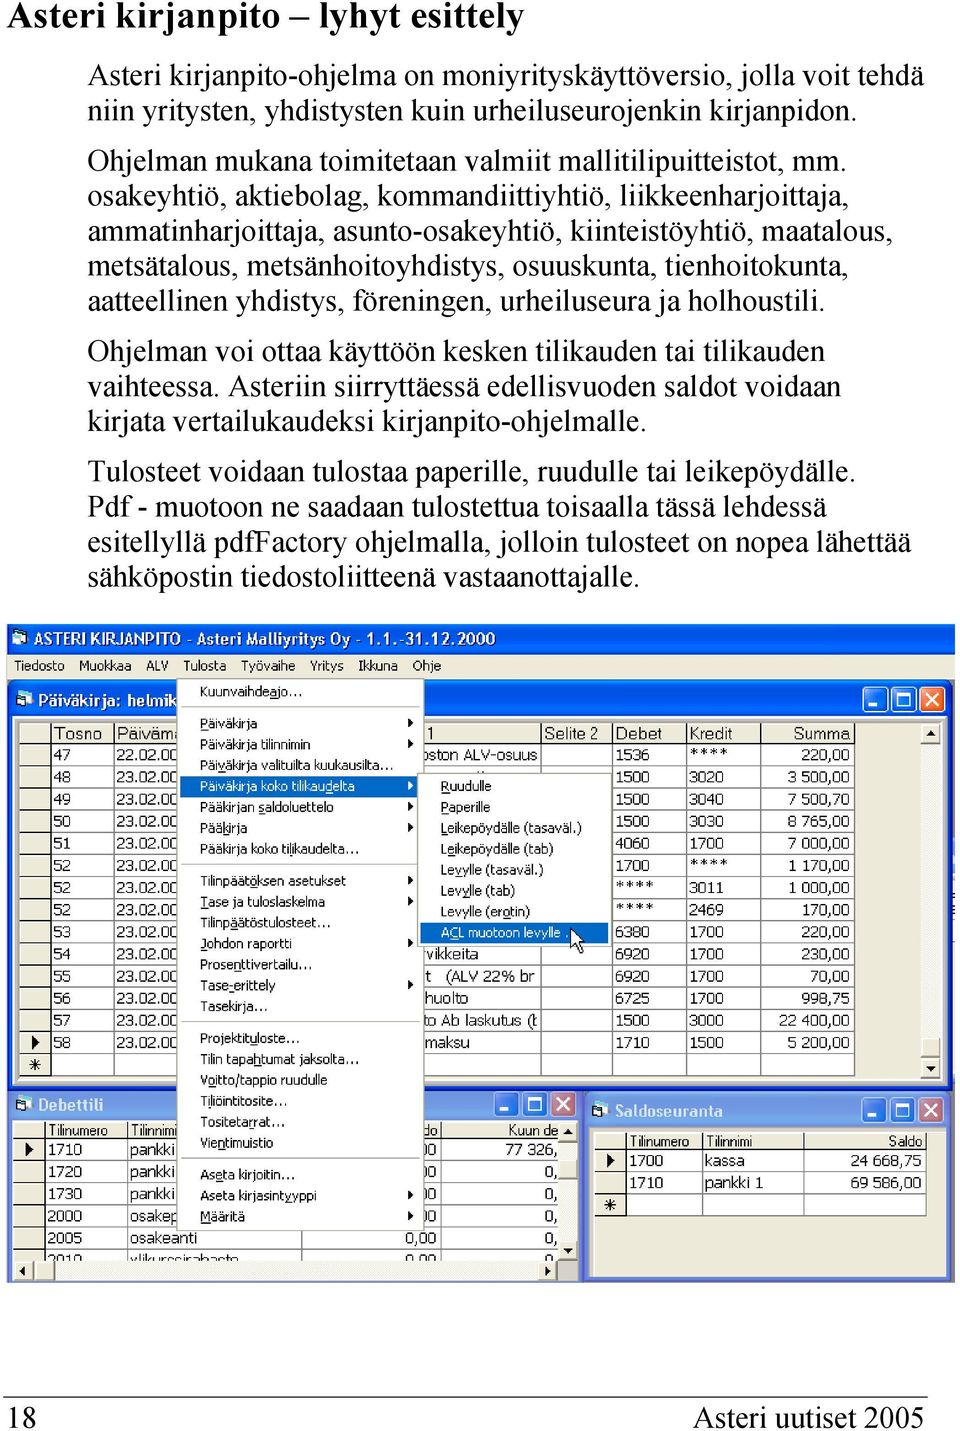This screenshot has width=960, height=1431.
Task: Click Debettili horizontal scrollbar right arrow
Action: click(x=548, y=1270)
